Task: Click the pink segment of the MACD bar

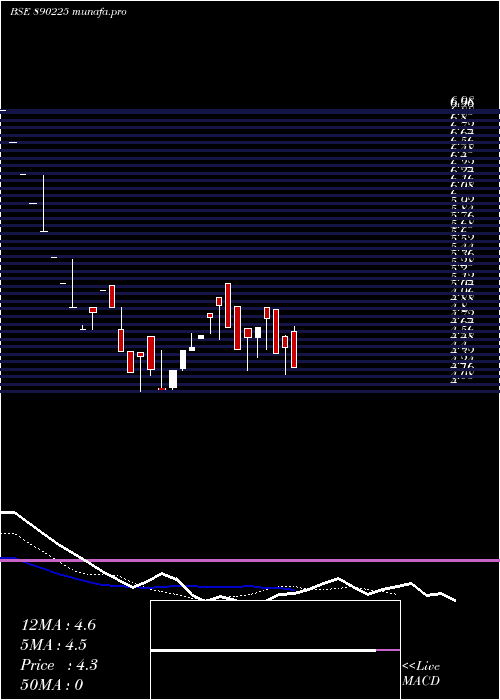Action: [x=388, y=650]
